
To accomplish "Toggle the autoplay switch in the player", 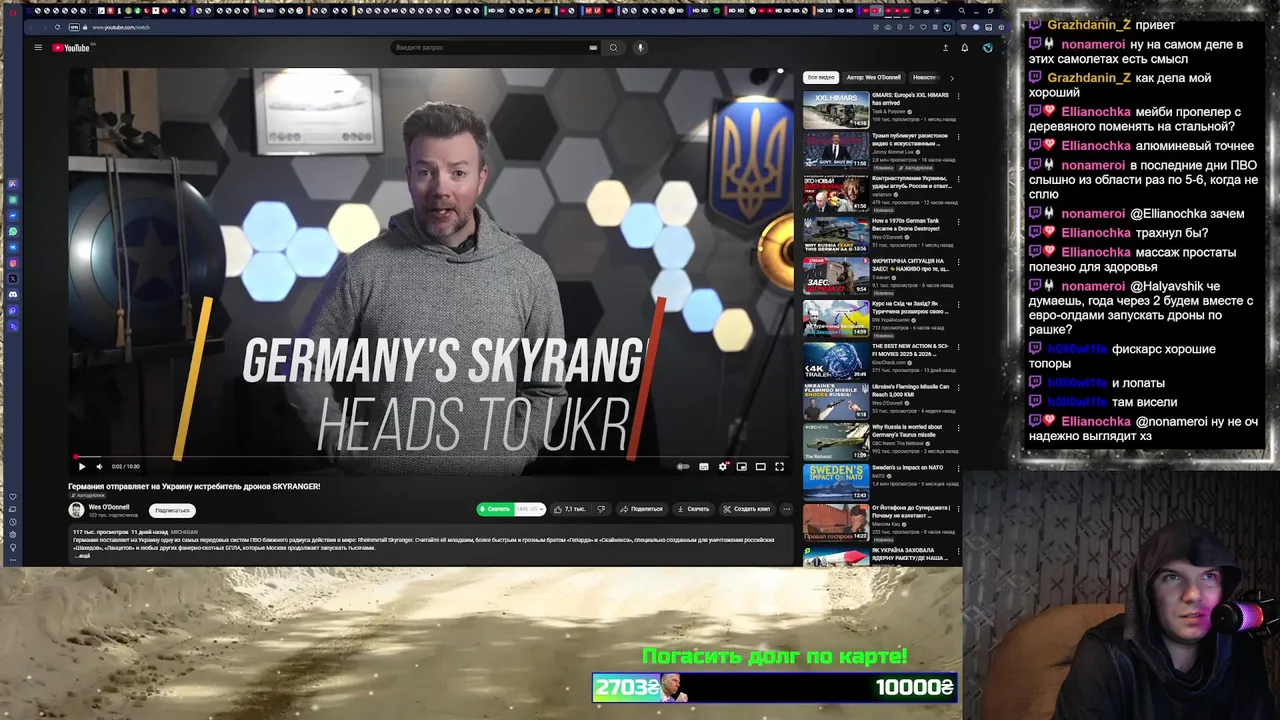I will (683, 466).
